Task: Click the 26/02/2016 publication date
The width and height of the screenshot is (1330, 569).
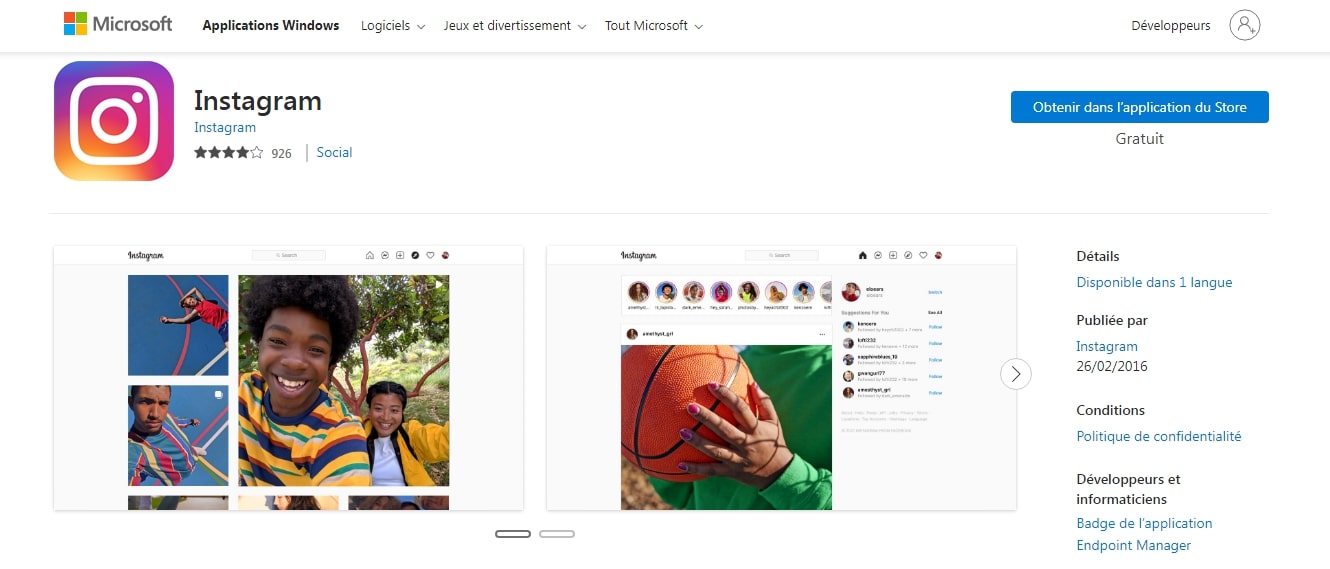Action: tap(1112, 366)
